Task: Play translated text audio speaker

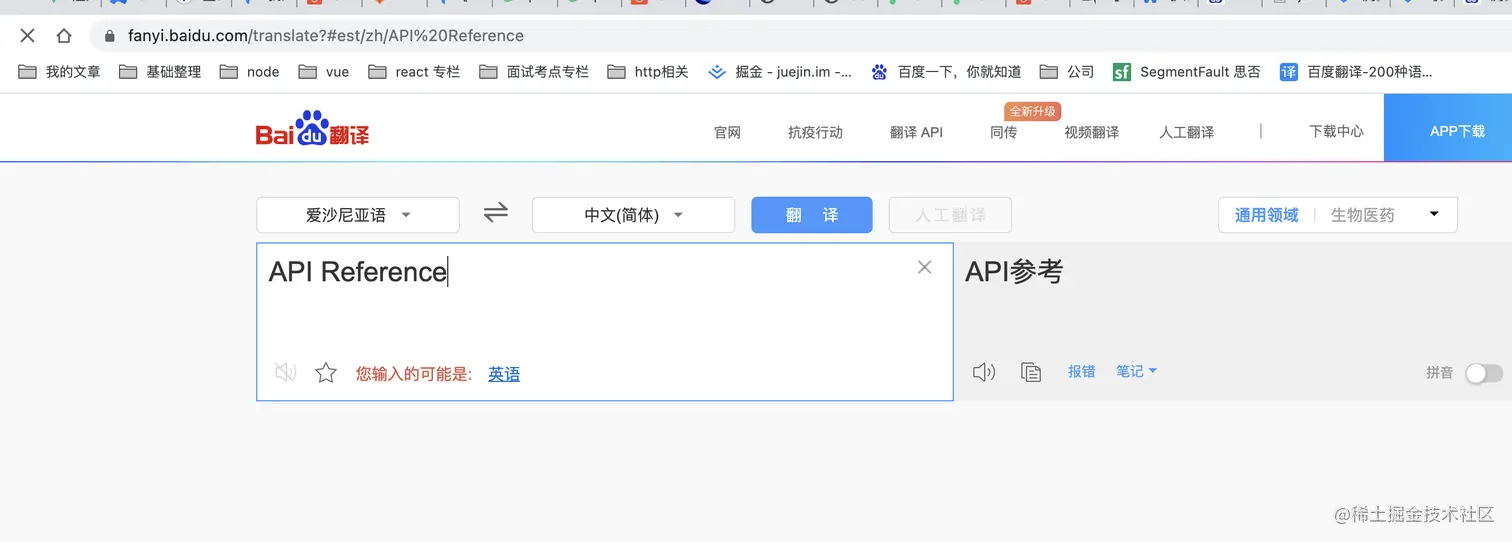Action: [984, 372]
